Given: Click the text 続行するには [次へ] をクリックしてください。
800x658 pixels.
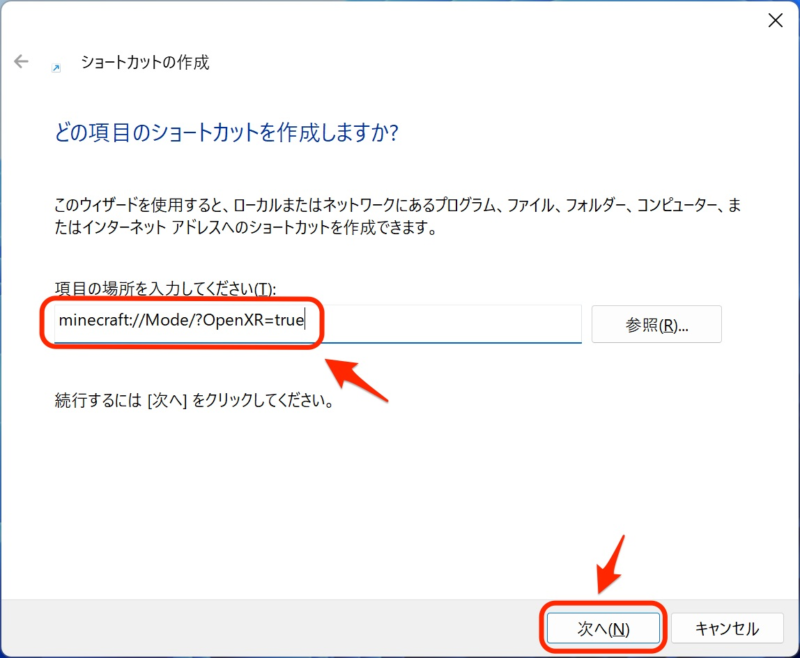Looking at the screenshot, I should coord(194,400).
